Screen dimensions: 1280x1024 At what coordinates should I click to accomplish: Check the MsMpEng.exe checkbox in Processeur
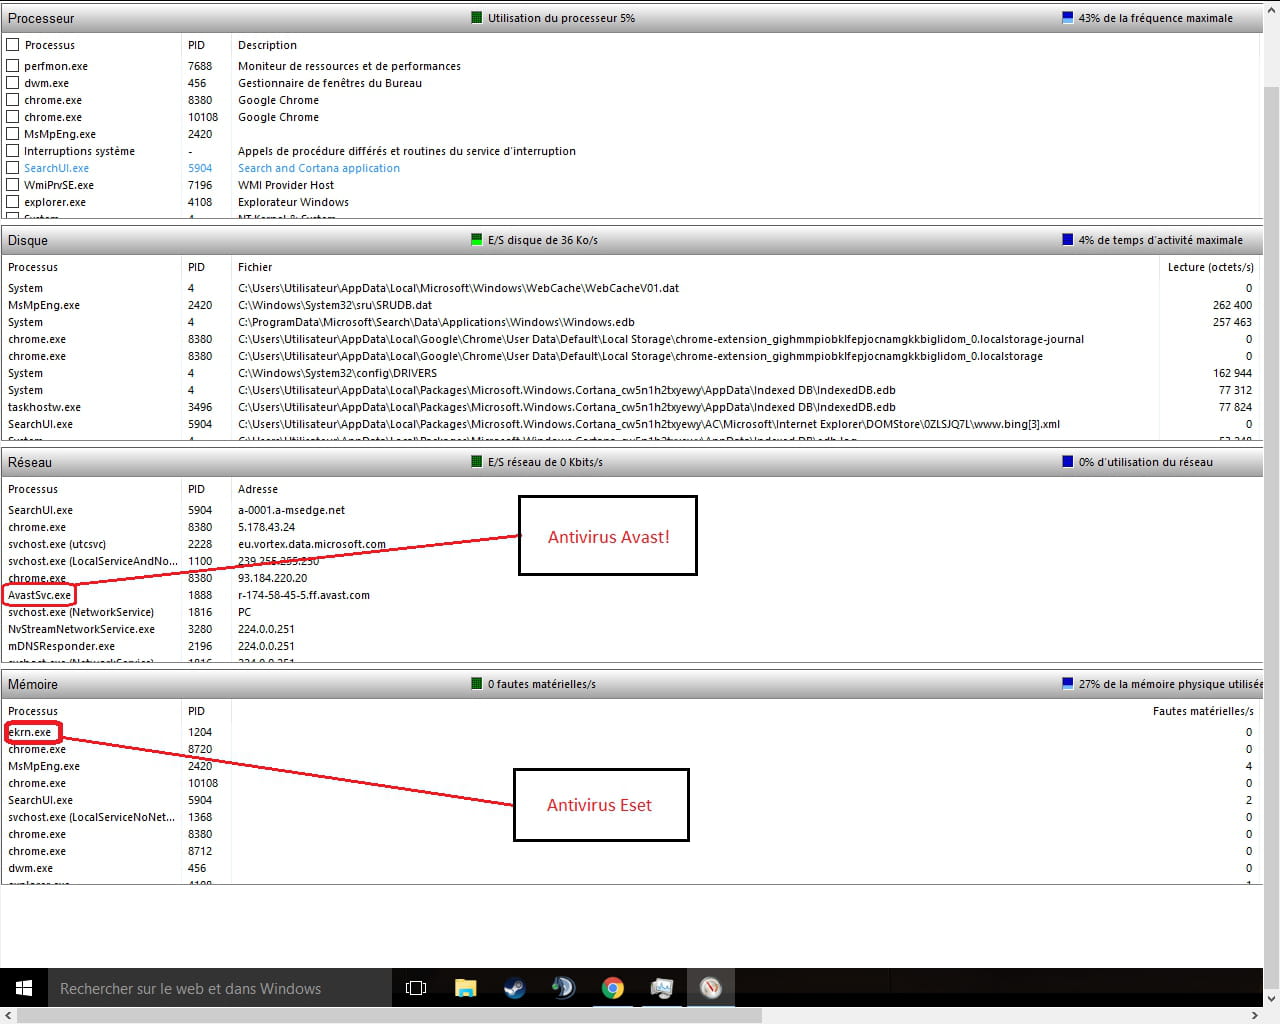click(13, 134)
